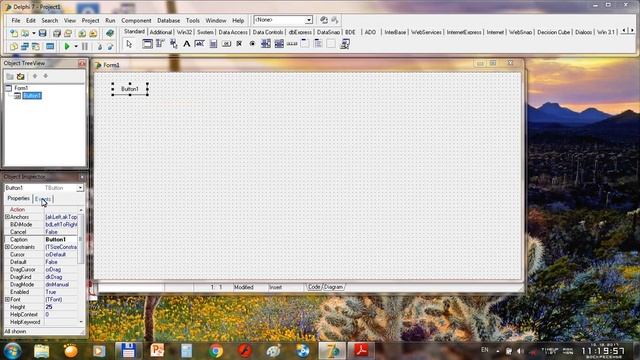Click the View Unit toolbar icon

[13, 46]
